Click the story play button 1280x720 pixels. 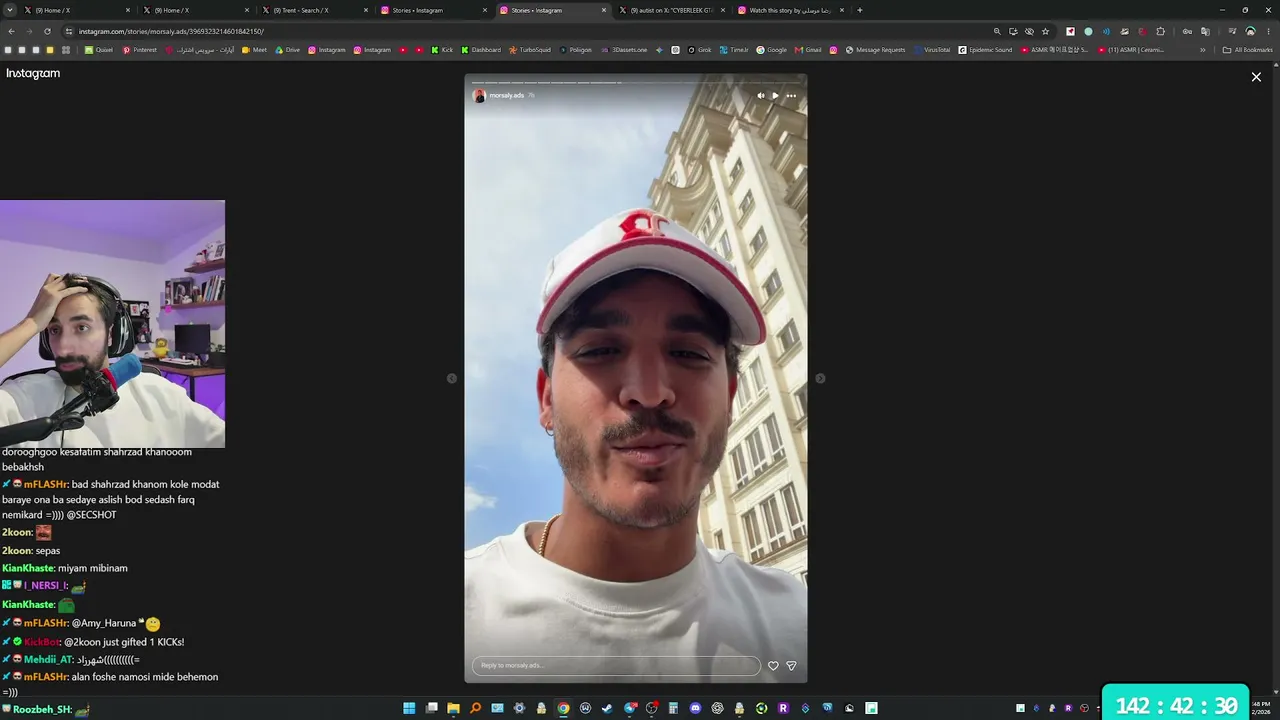[x=775, y=96]
